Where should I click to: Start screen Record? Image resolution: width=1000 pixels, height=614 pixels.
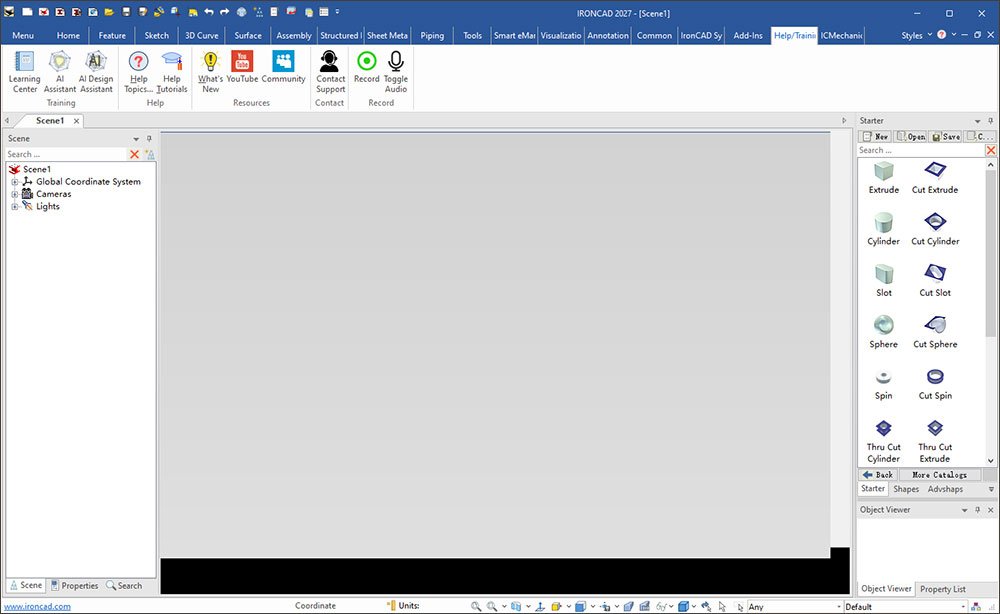coord(367,67)
